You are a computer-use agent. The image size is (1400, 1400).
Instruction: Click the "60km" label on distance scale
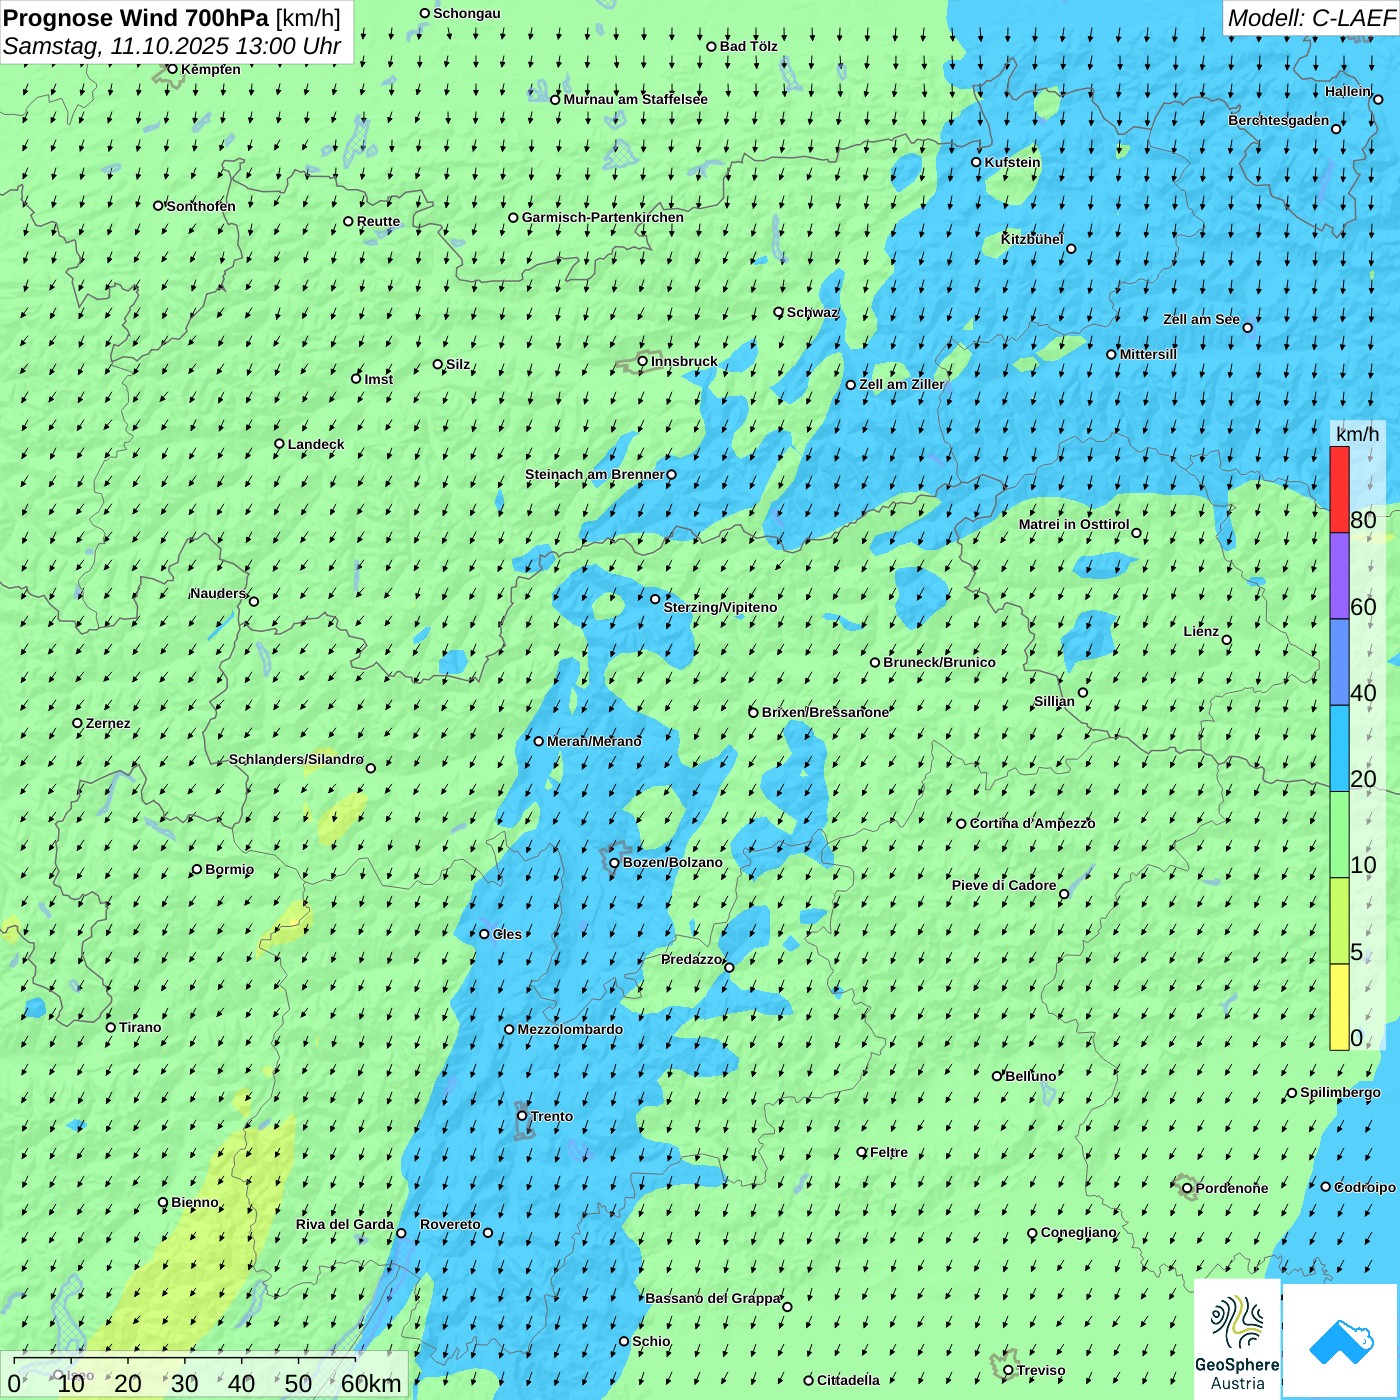[371, 1383]
